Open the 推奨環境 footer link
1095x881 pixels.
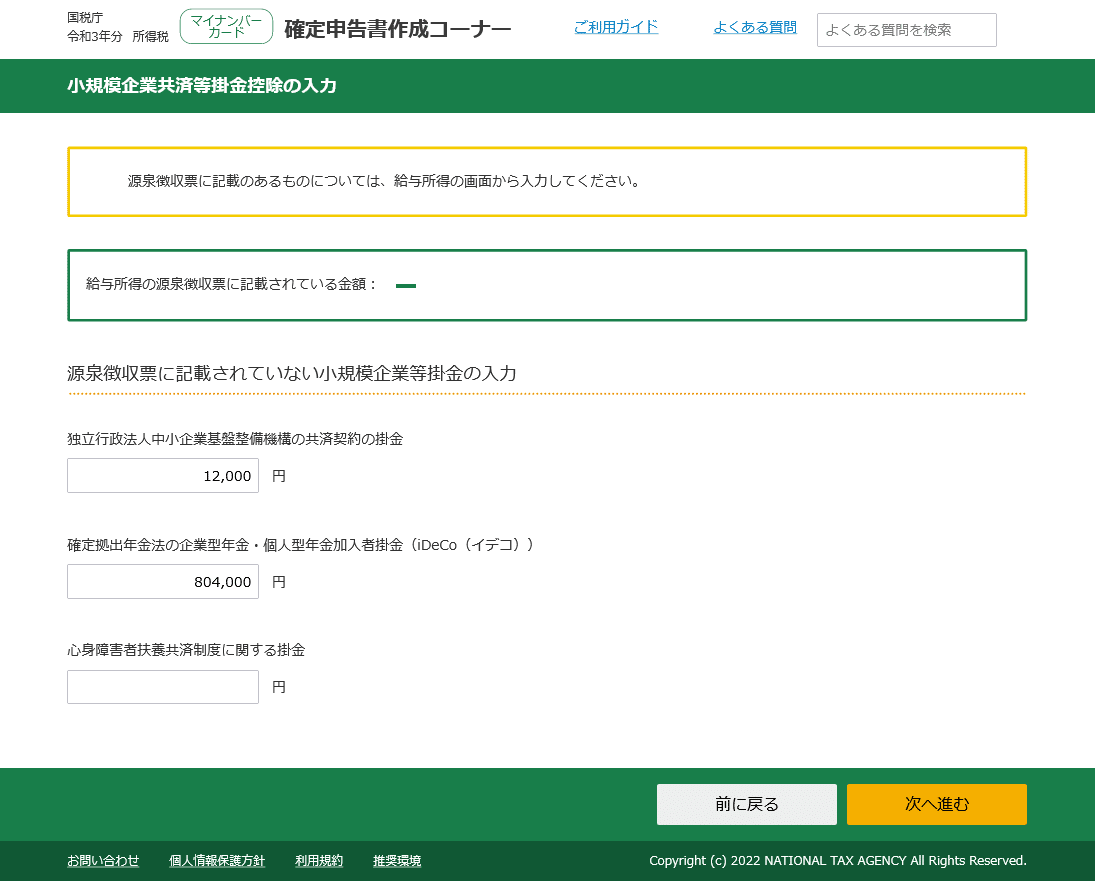(x=396, y=860)
